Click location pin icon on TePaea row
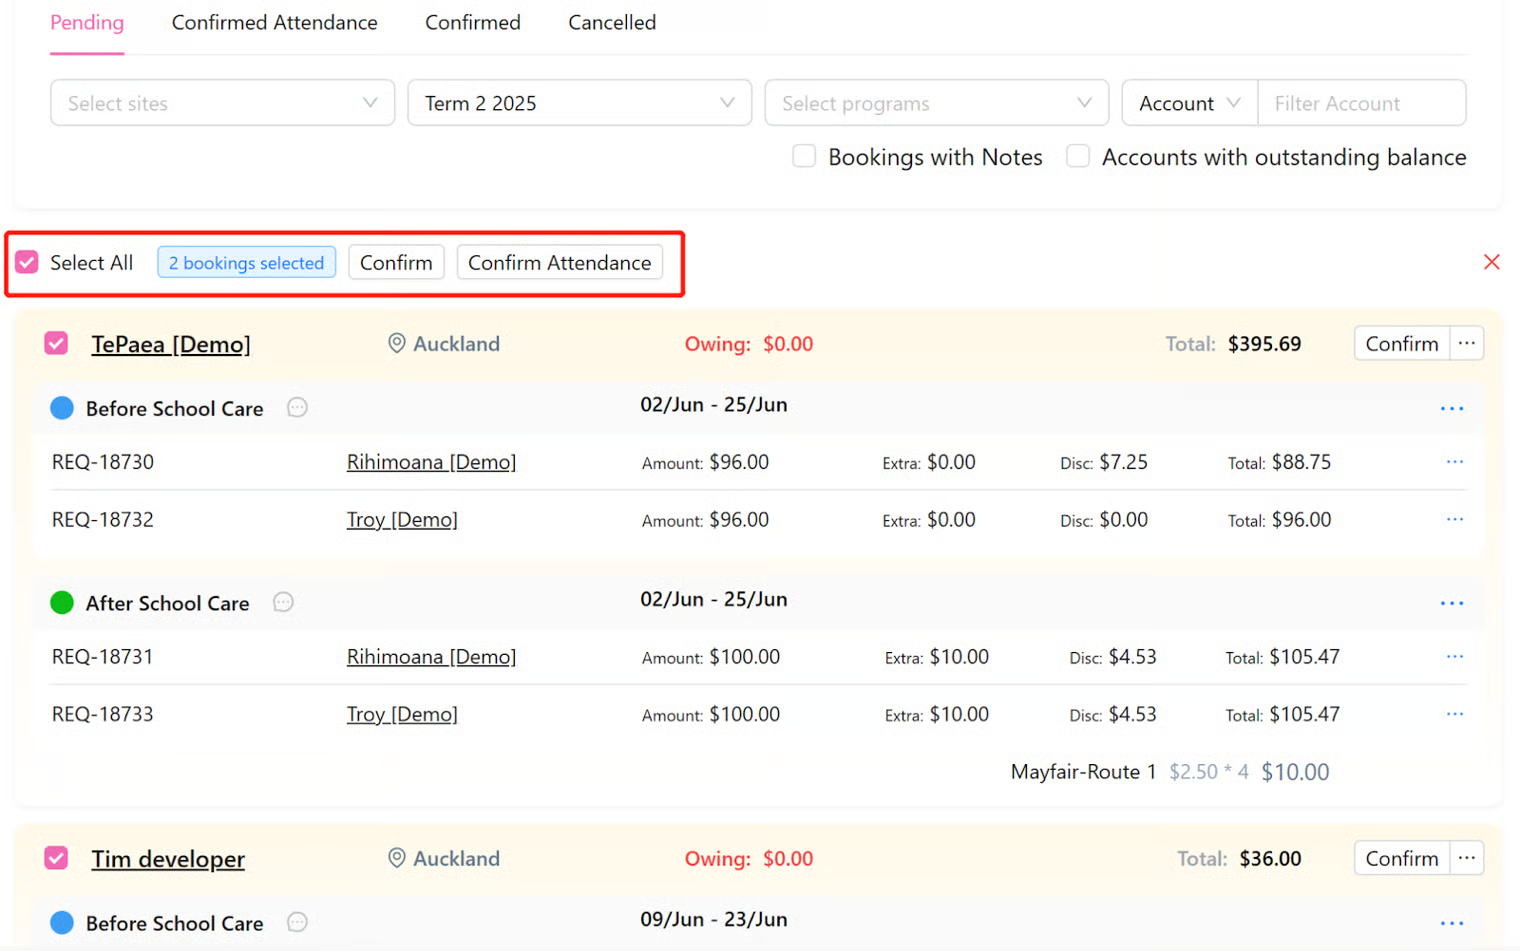The image size is (1520, 951). (397, 343)
